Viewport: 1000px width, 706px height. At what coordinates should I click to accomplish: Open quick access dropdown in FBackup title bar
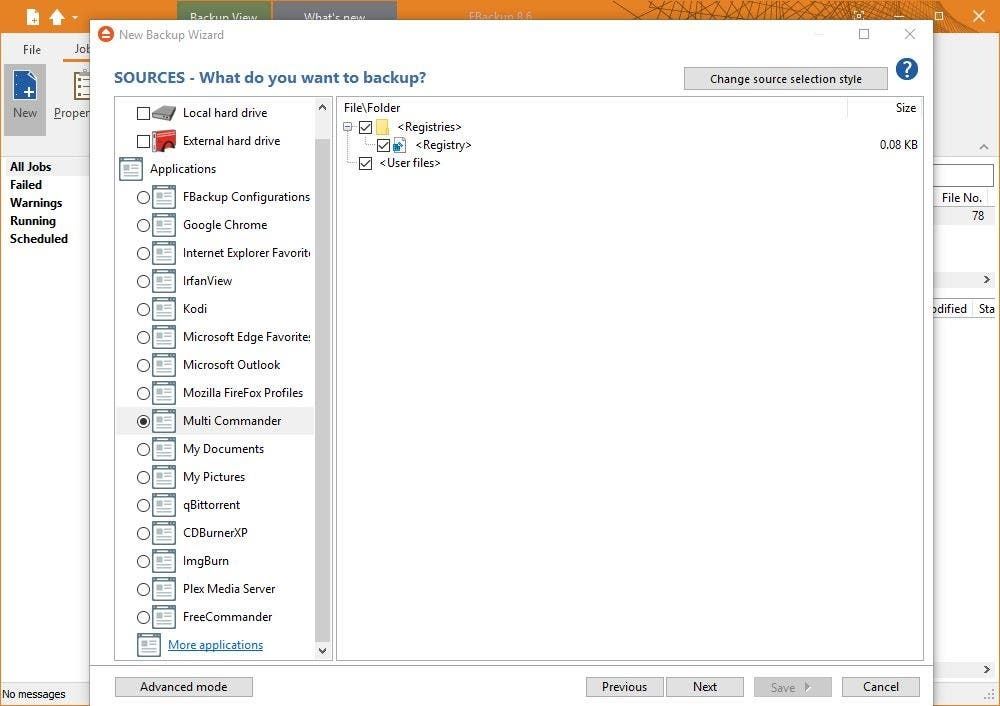(75, 18)
